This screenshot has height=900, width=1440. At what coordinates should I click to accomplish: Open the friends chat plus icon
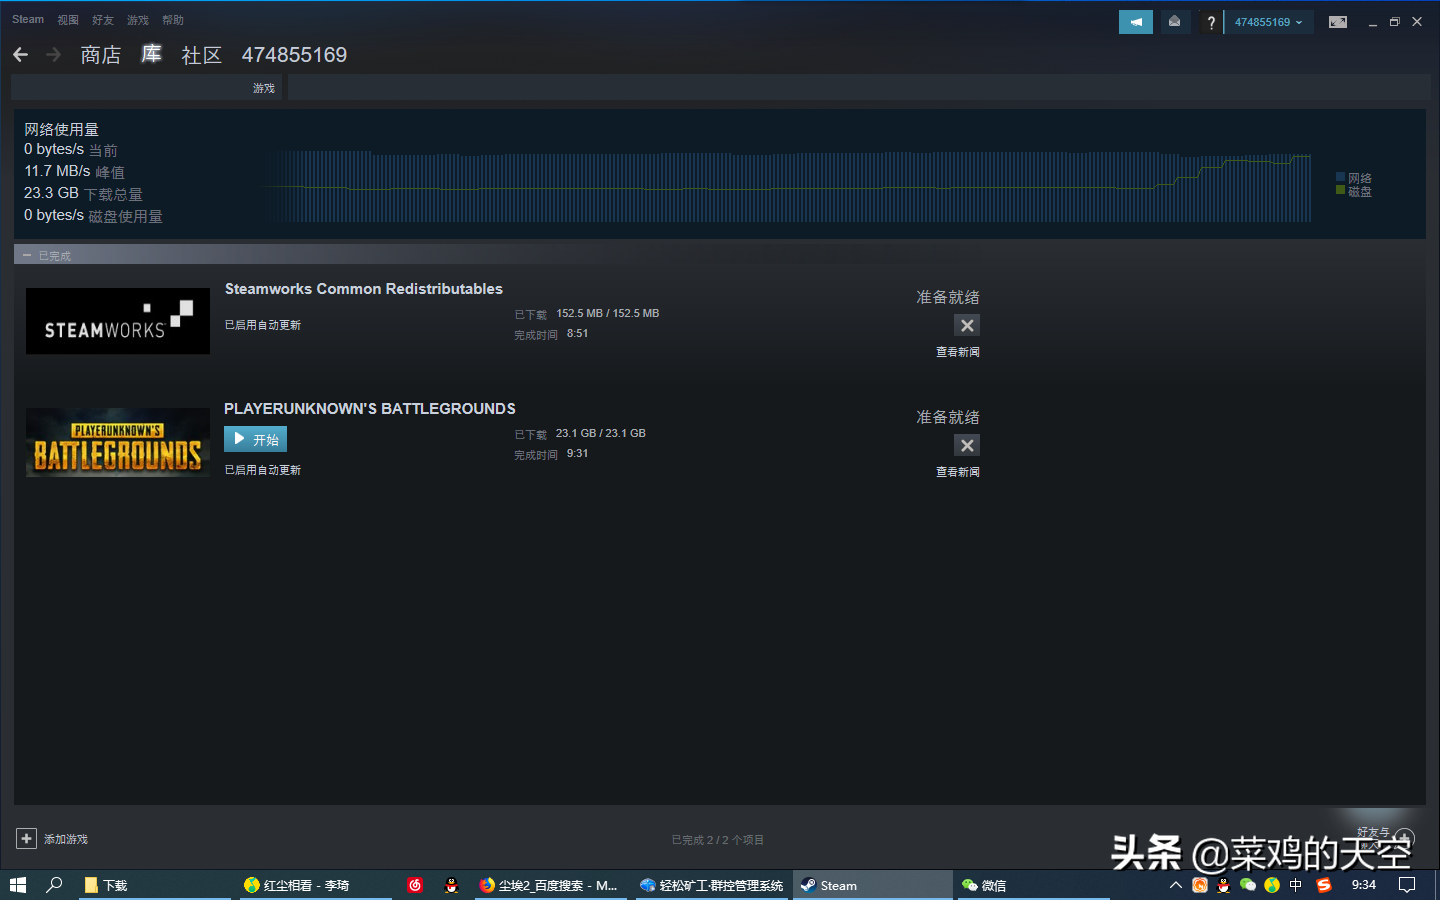pos(1405,838)
